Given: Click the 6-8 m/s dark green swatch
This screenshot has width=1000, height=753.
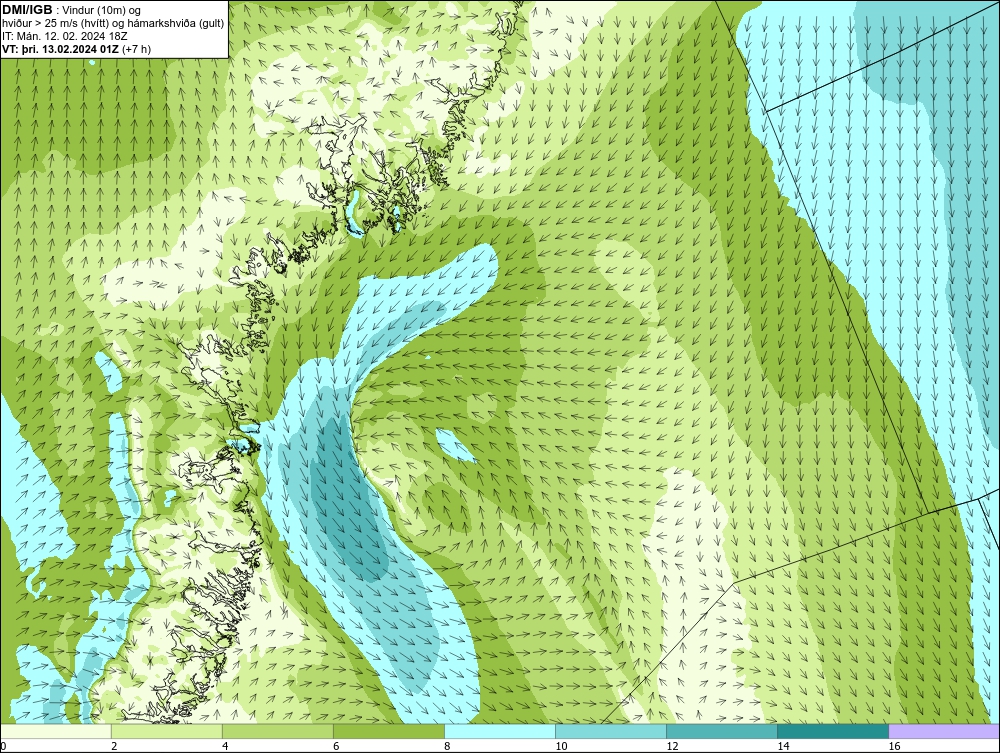Looking at the screenshot, I should [388, 731].
